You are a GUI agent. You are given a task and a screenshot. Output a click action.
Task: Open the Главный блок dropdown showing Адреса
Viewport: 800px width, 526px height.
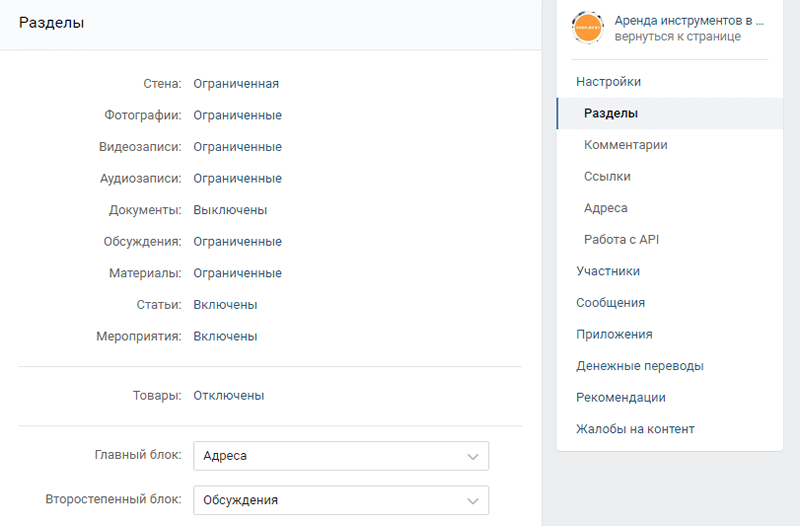tap(341, 456)
